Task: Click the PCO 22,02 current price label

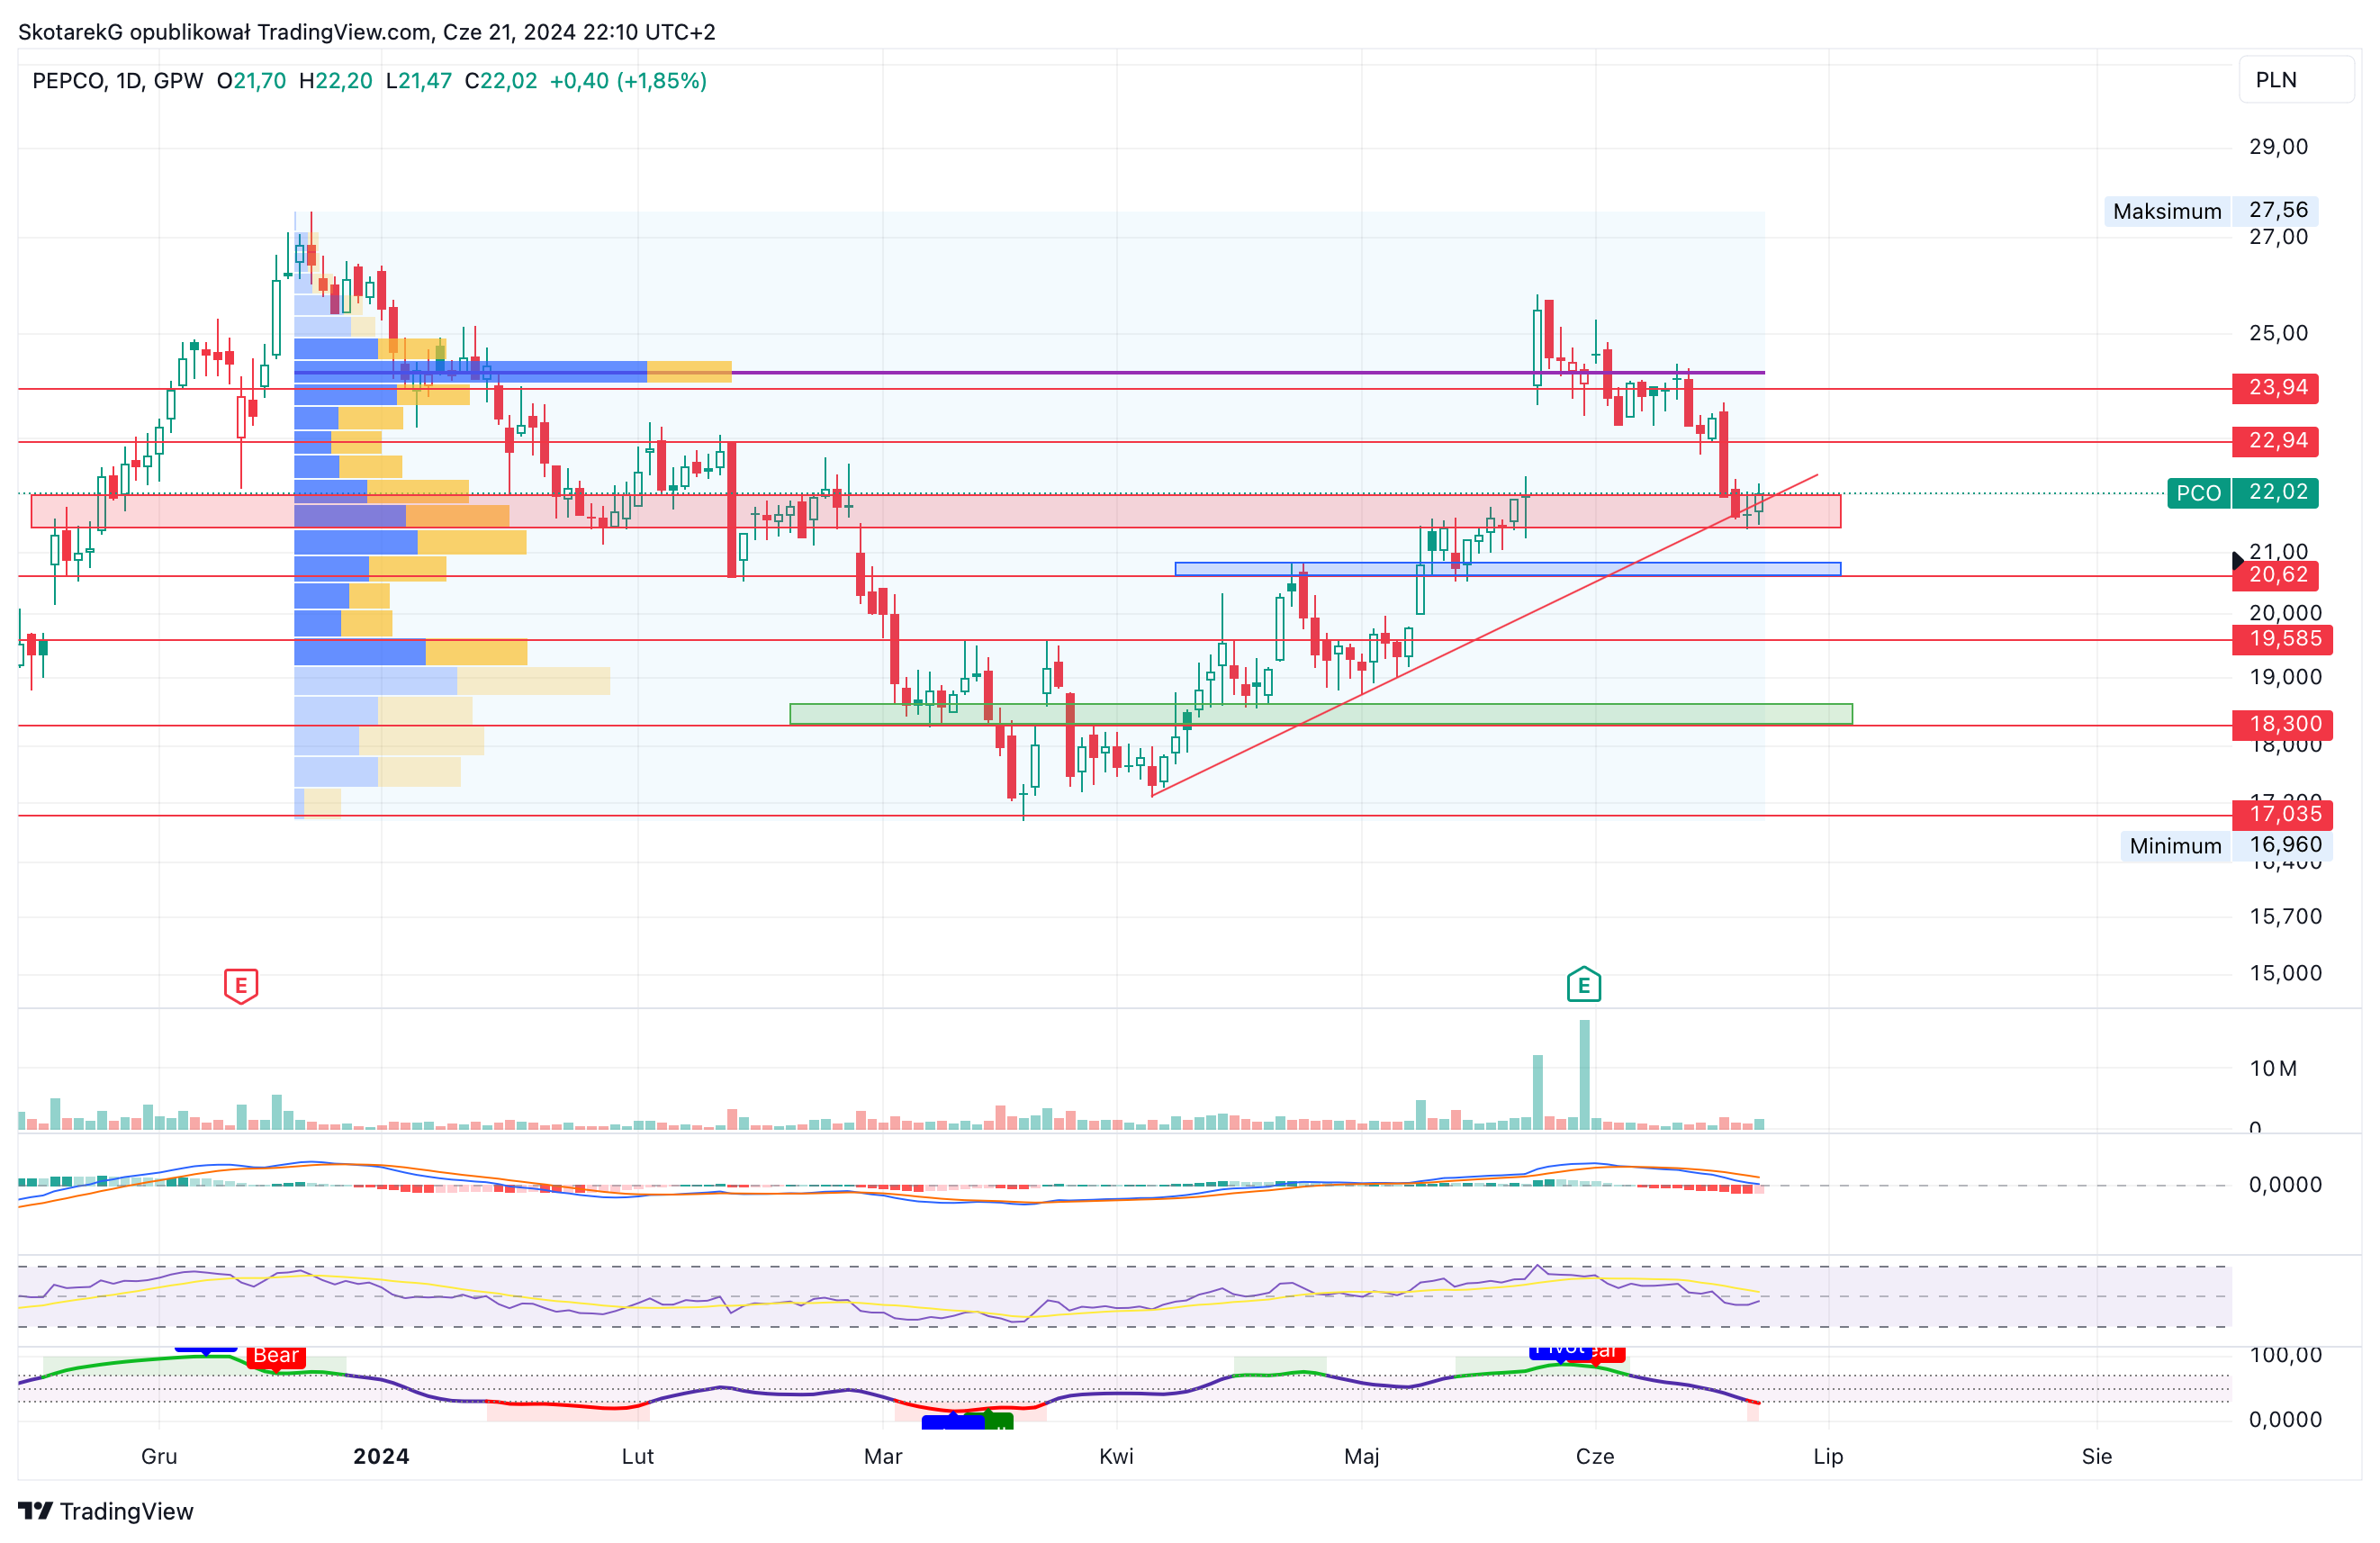Action: (x=2242, y=492)
